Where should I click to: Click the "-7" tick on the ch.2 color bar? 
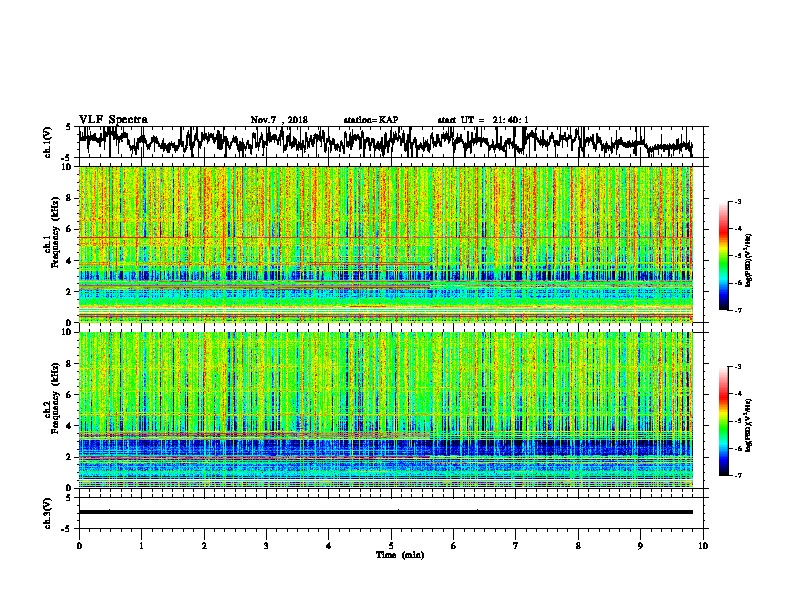[737, 476]
